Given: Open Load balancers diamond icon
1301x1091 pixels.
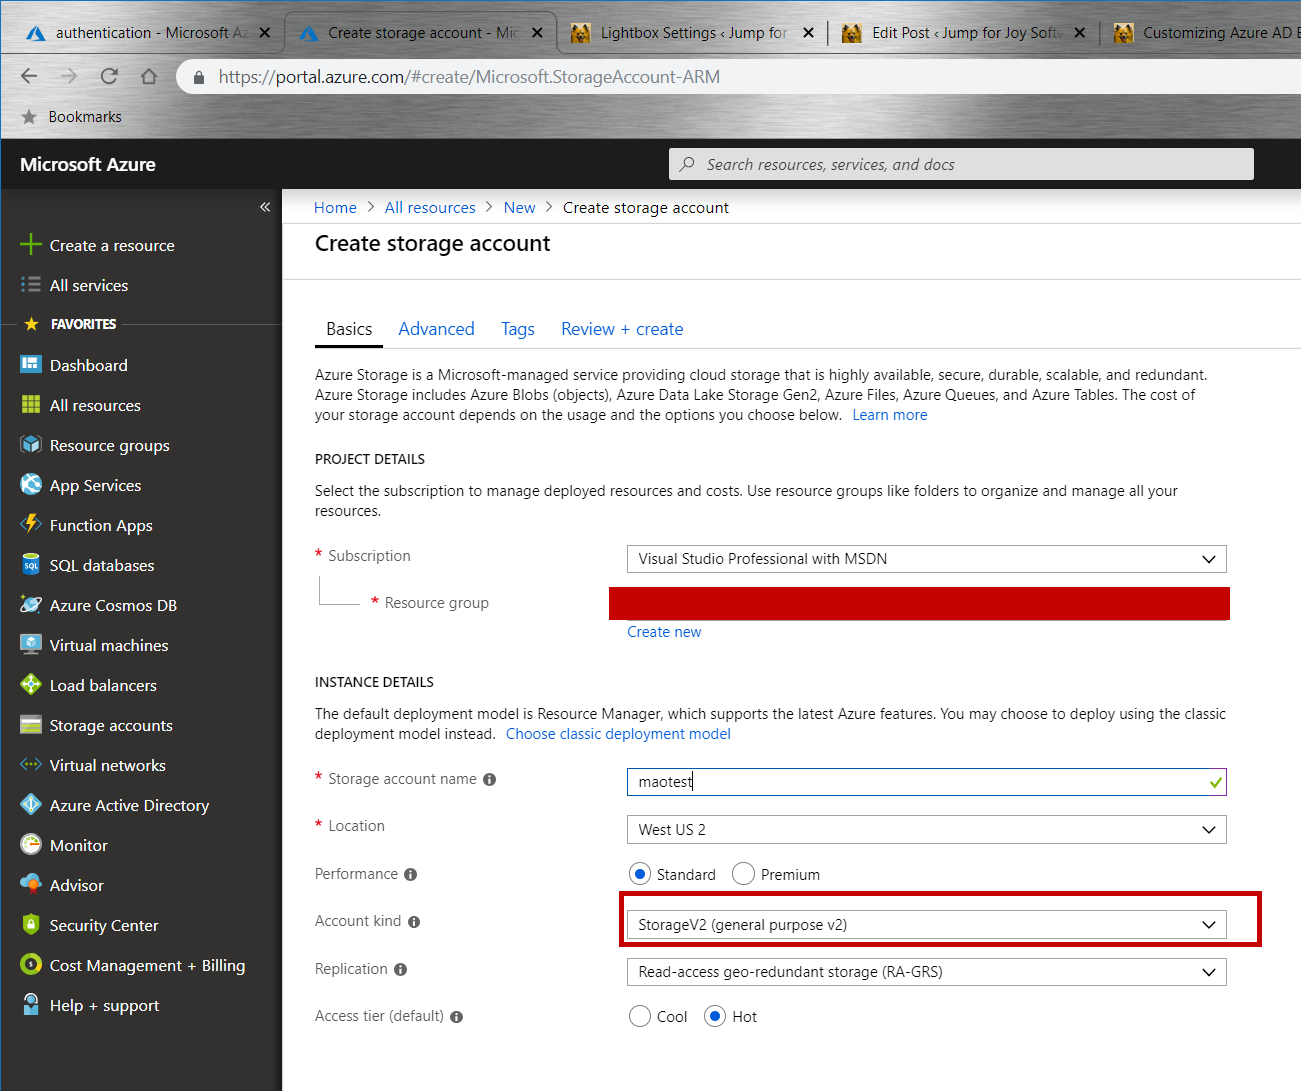Looking at the screenshot, I should pyautogui.click(x=31, y=685).
